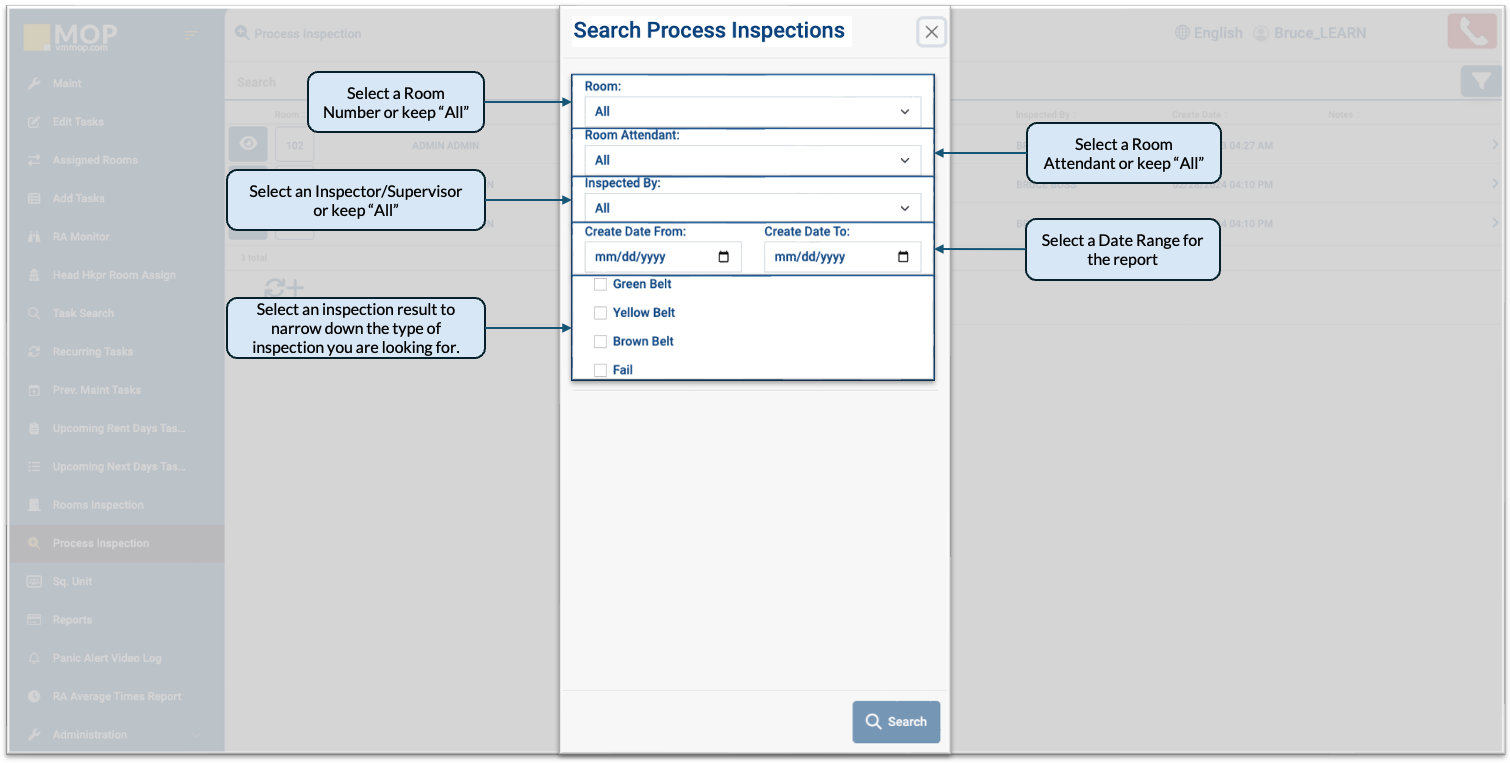The width and height of the screenshot is (1510, 763).
Task: Collapse sidebar using the hamburger menu icon
Action: pyautogui.click(x=192, y=36)
